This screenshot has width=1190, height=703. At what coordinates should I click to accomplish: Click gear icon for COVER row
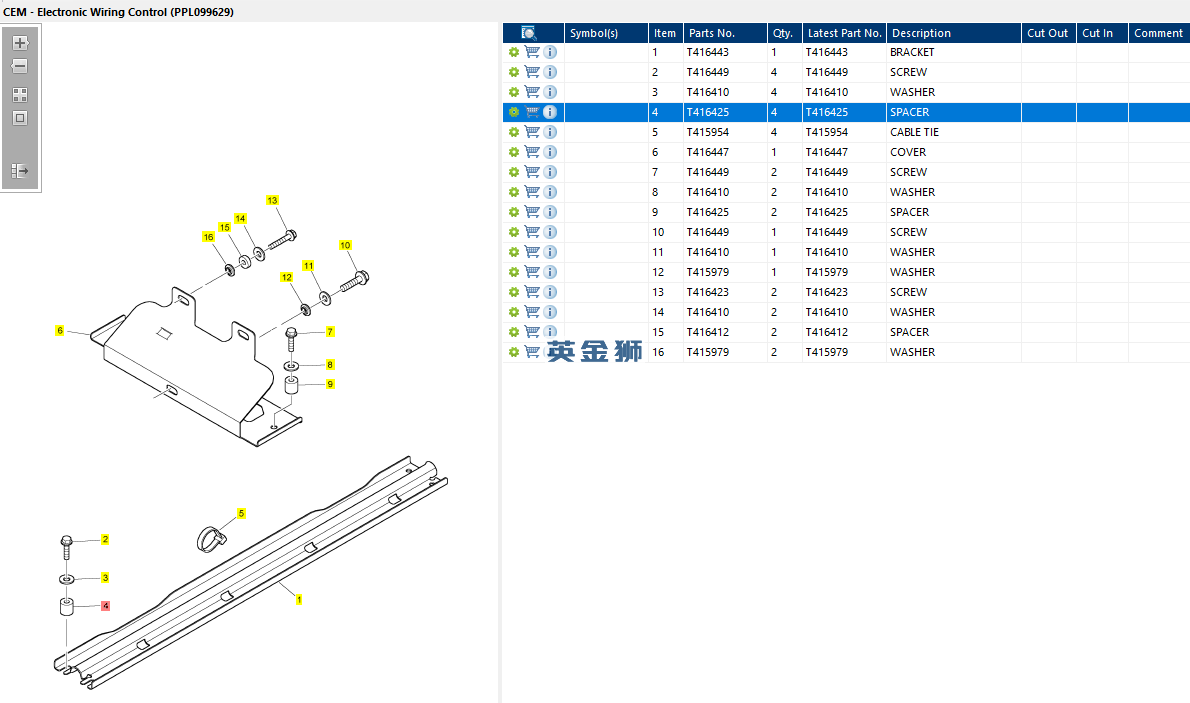coord(514,152)
